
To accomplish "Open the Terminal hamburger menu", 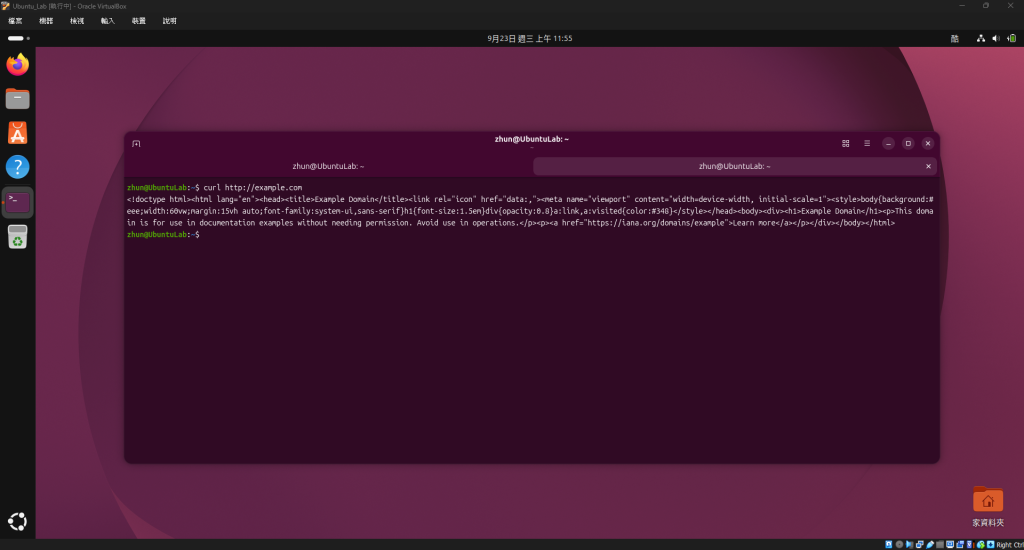I will pyautogui.click(x=867, y=144).
